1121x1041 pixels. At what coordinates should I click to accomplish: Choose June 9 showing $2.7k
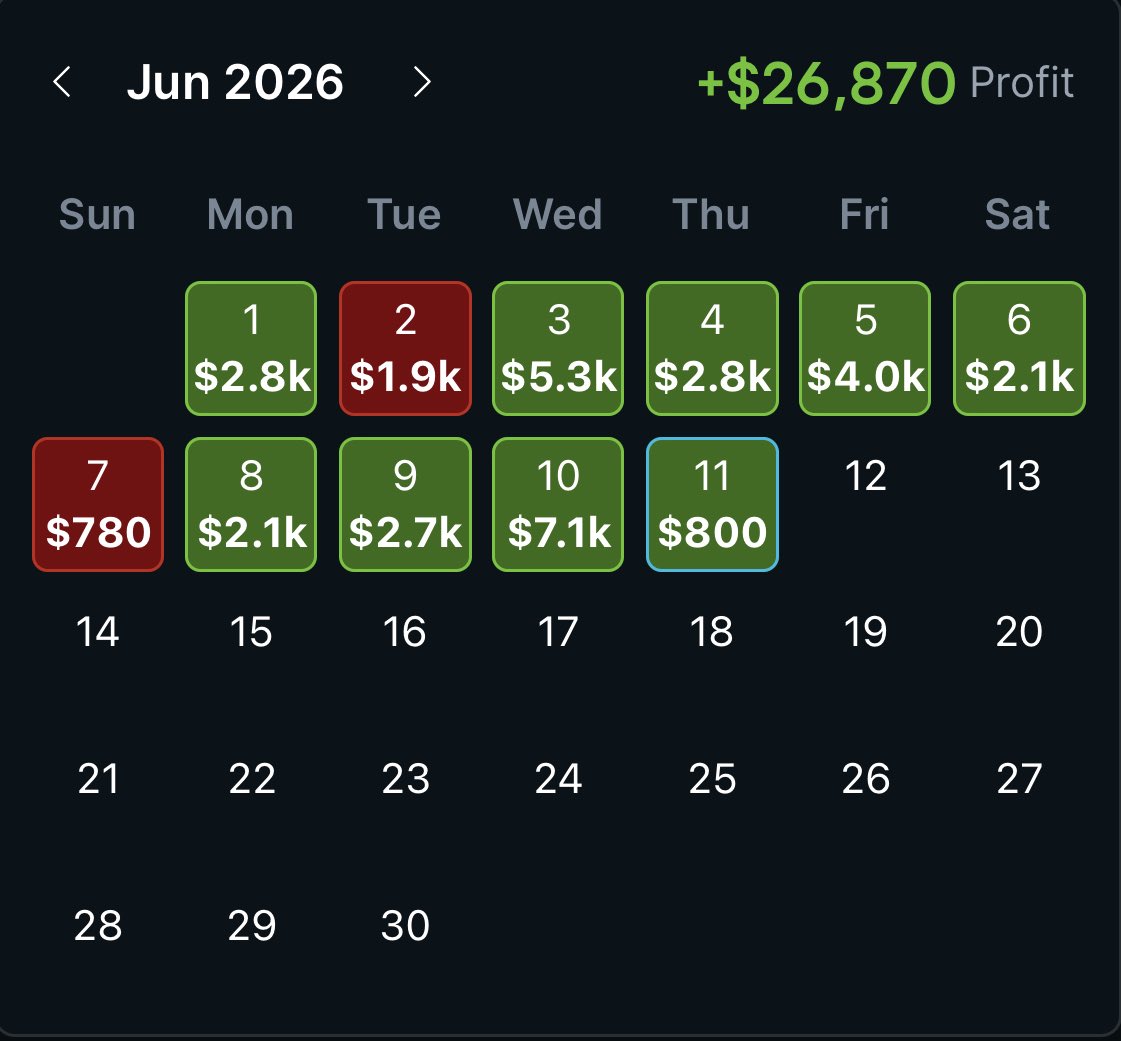coord(405,504)
